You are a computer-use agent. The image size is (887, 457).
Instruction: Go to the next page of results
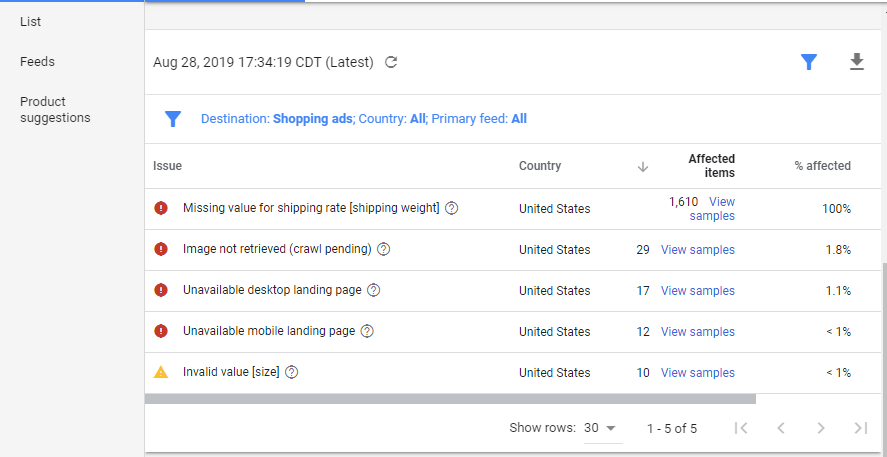(821, 428)
